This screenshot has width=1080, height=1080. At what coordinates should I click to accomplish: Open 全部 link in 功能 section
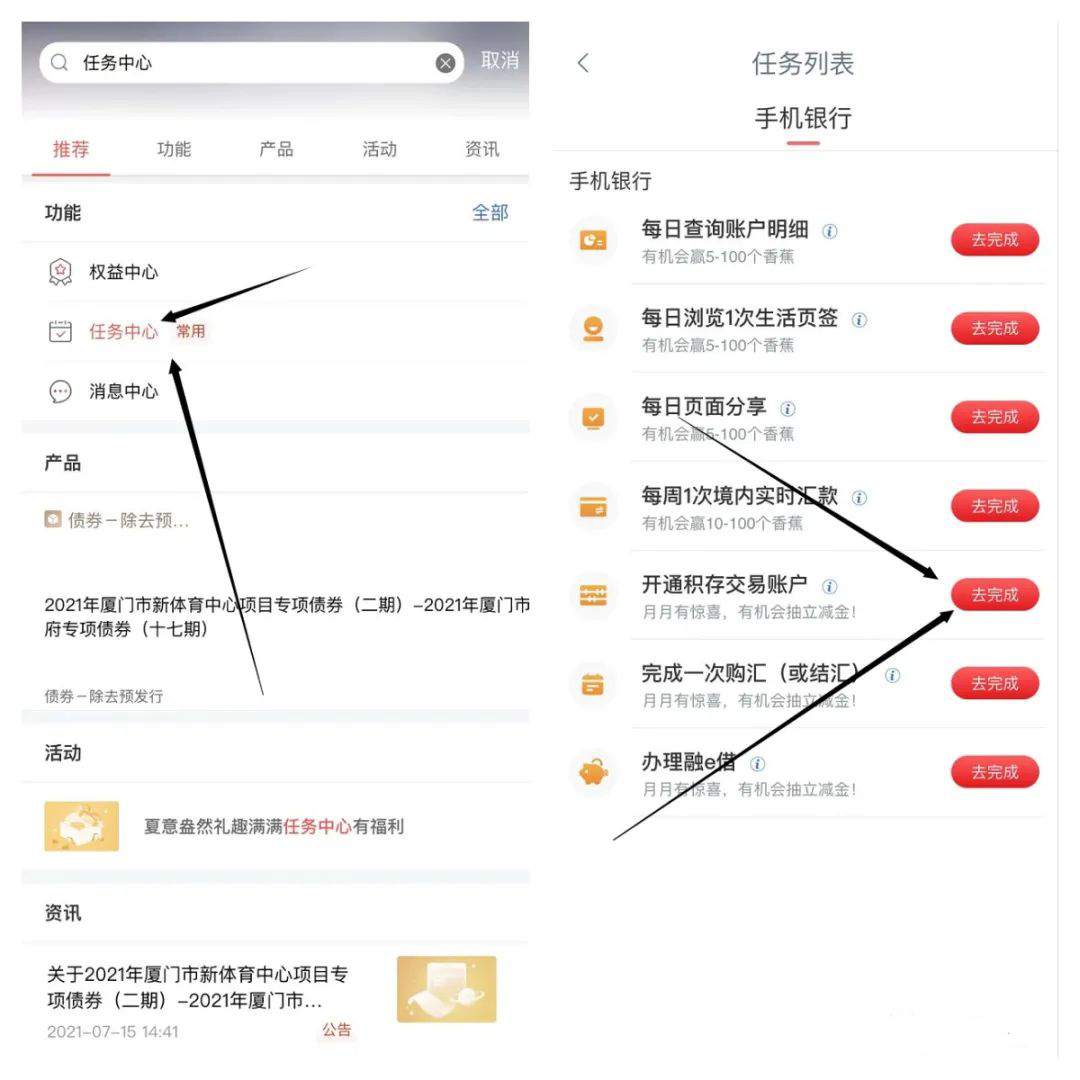(490, 212)
